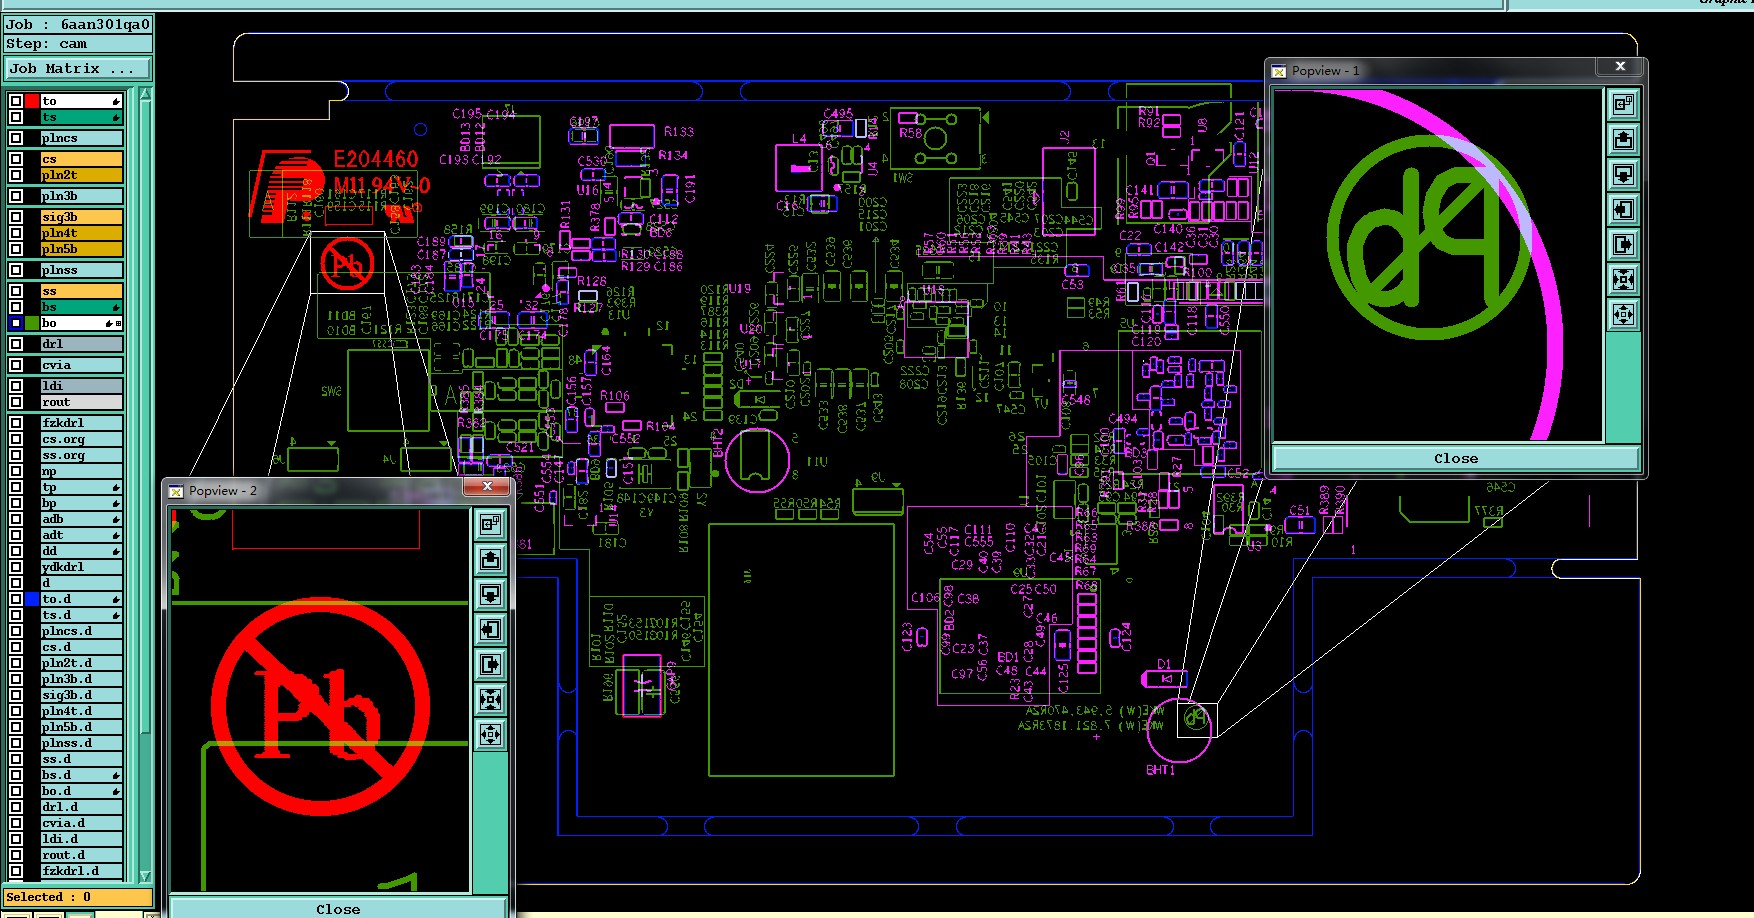Click the edit hand icon on layer 'to'

116,101
